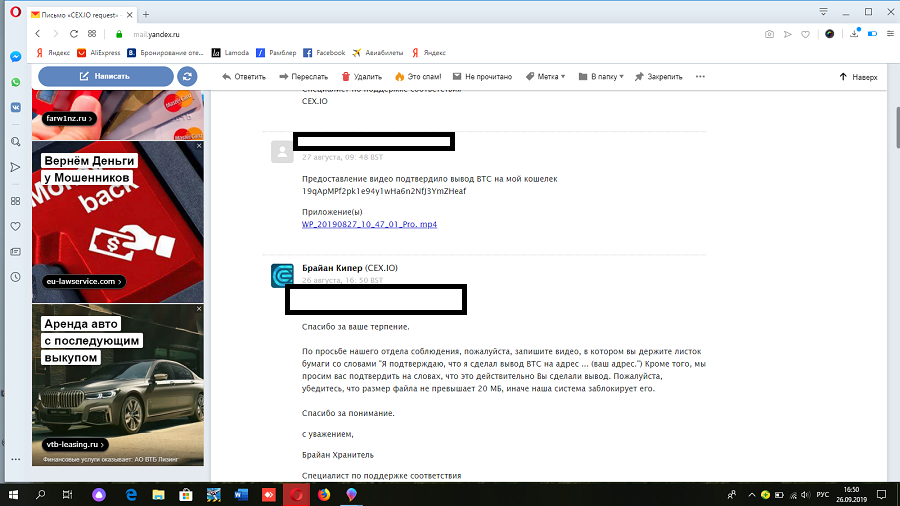Open Messenger in Opera sidebar
900x506 pixels.
[x=15, y=57]
